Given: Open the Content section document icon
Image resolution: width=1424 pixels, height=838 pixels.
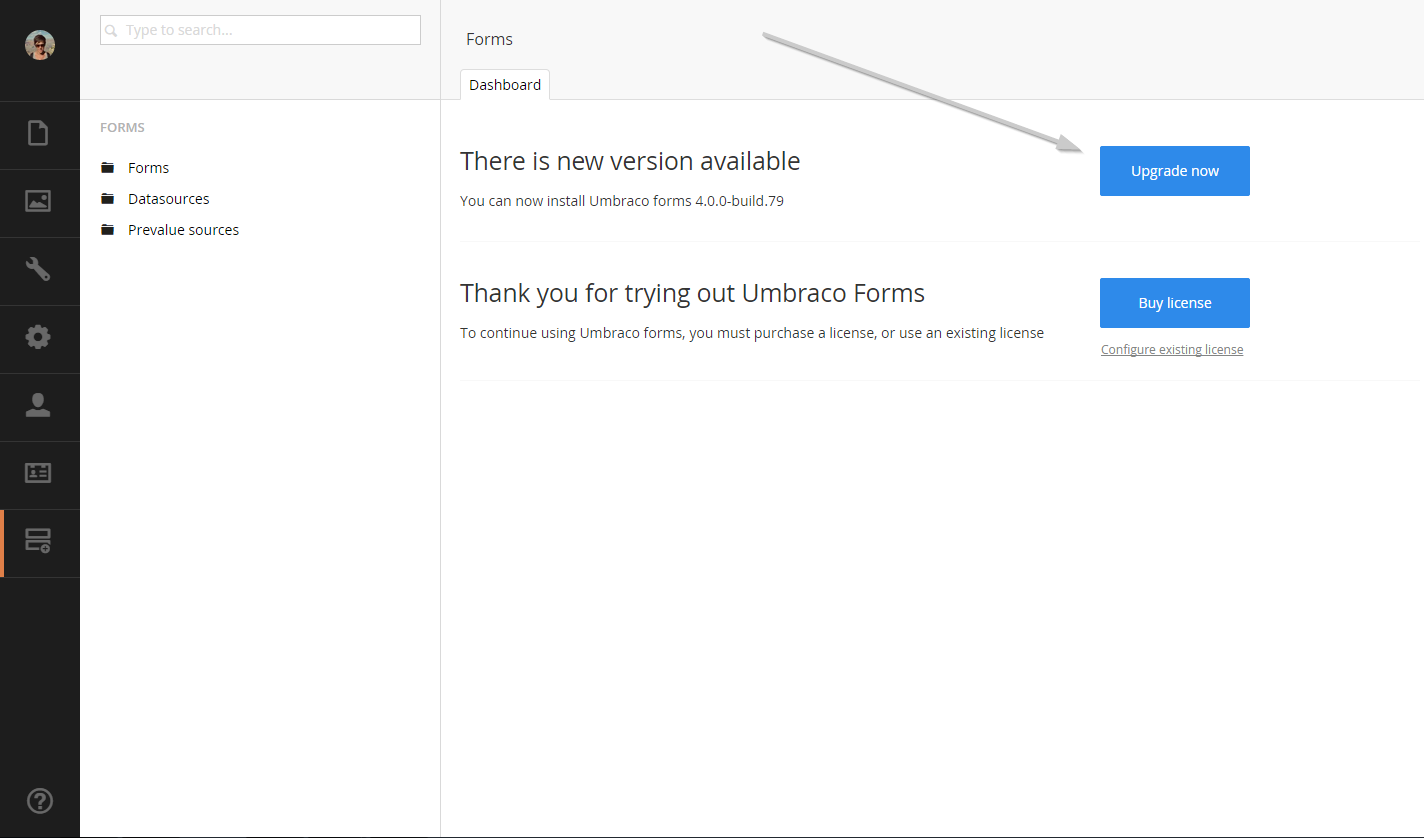Looking at the screenshot, I should [38, 133].
